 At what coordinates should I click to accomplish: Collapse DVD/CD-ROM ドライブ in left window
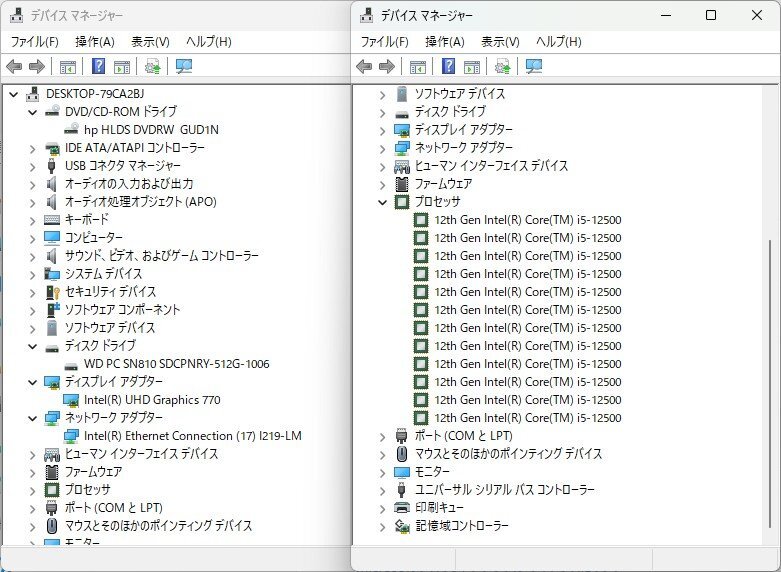point(32,112)
